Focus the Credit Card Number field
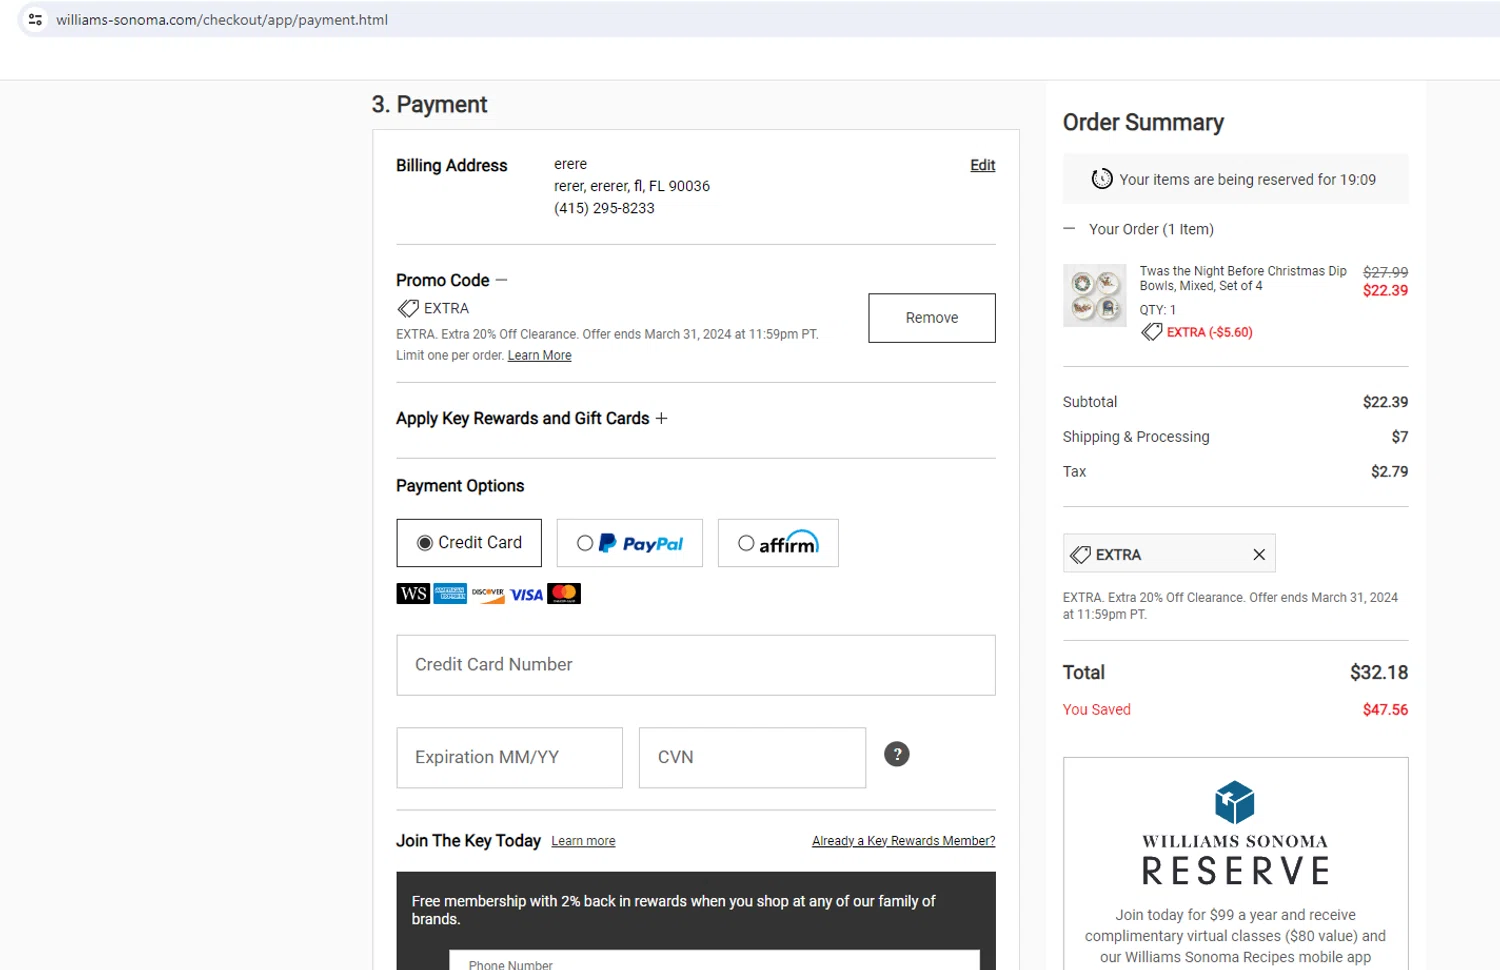The image size is (1500, 970). 696,665
